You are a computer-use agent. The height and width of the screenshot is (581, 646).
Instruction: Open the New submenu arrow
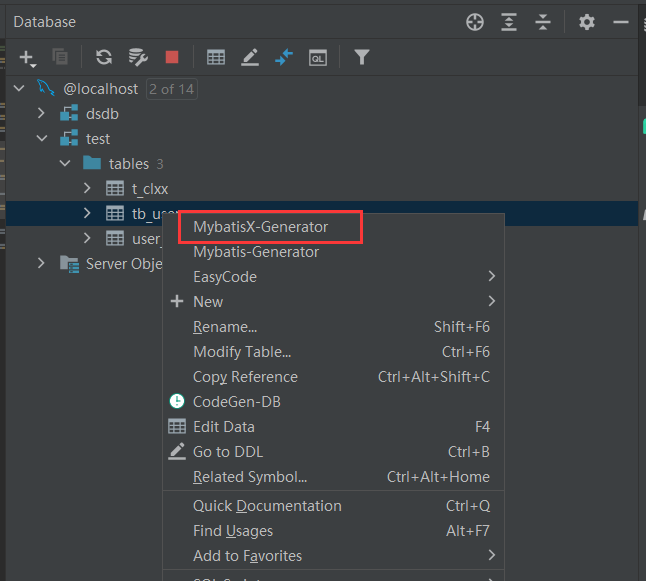[492, 301]
